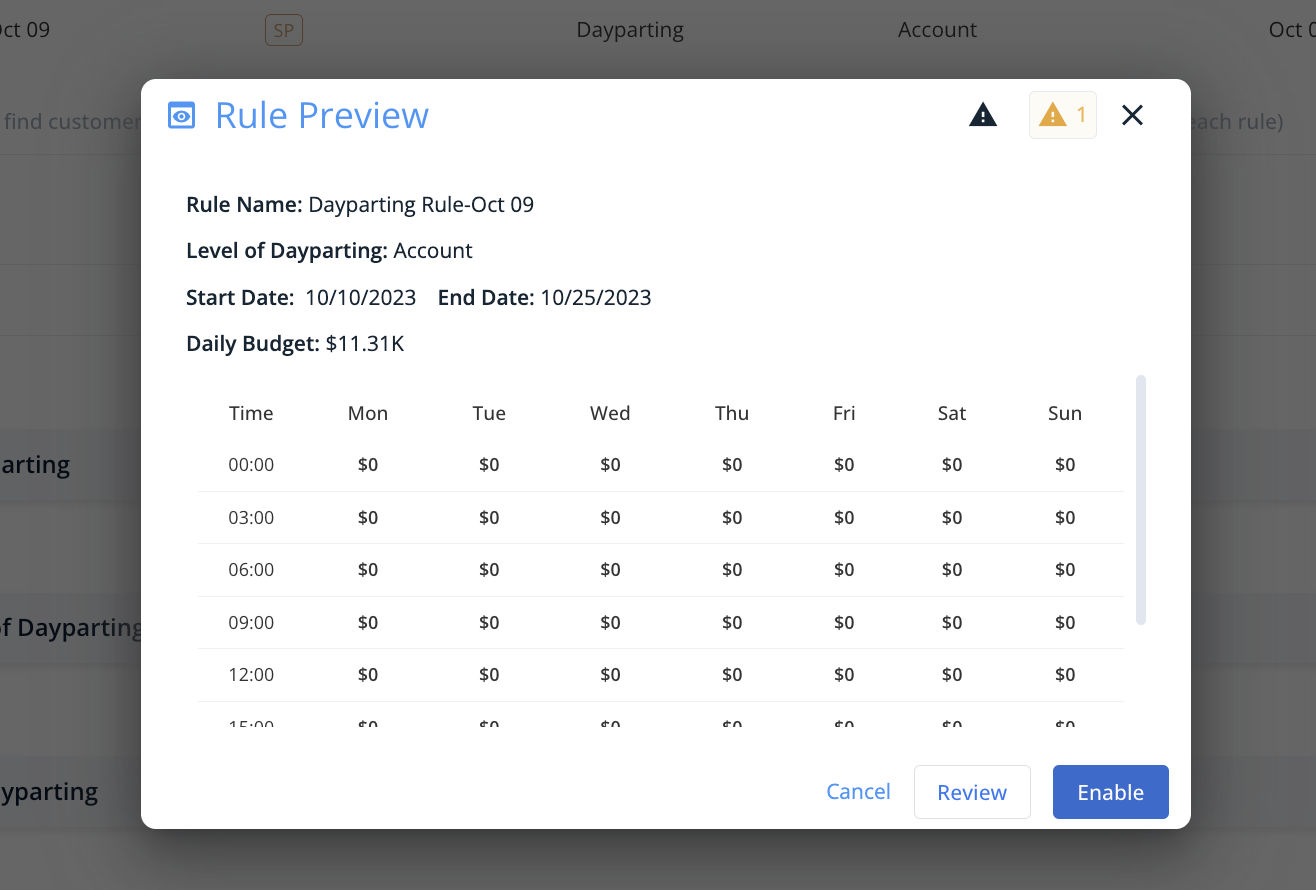Click the Fri column header
The width and height of the screenshot is (1316, 890).
click(844, 413)
